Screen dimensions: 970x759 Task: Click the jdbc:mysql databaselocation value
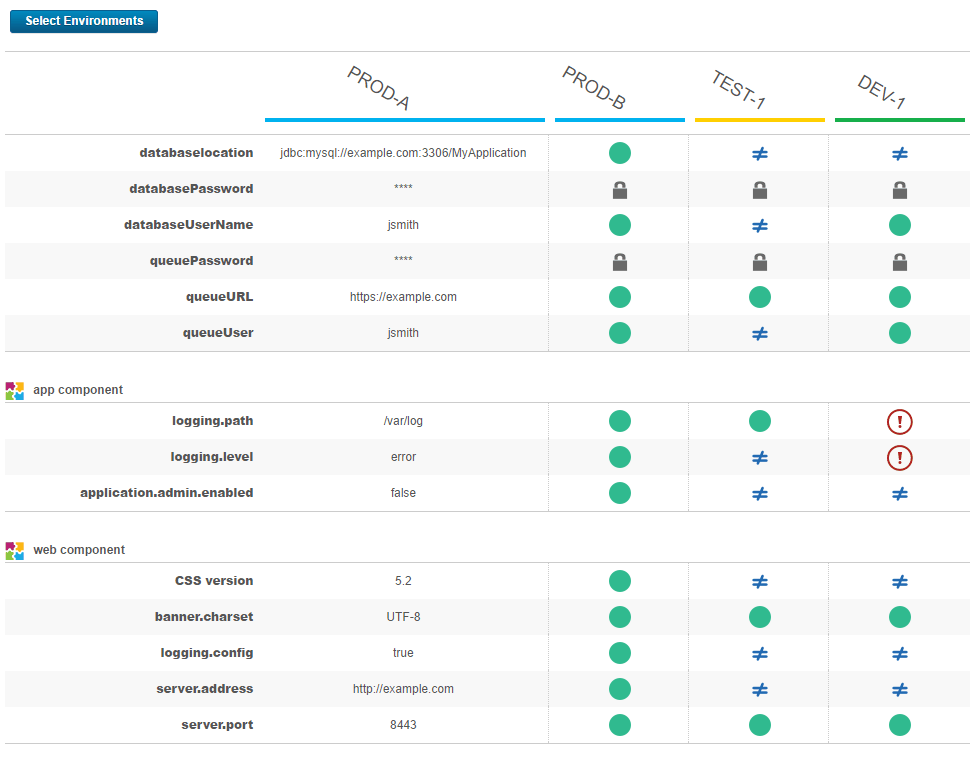click(403, 153)
